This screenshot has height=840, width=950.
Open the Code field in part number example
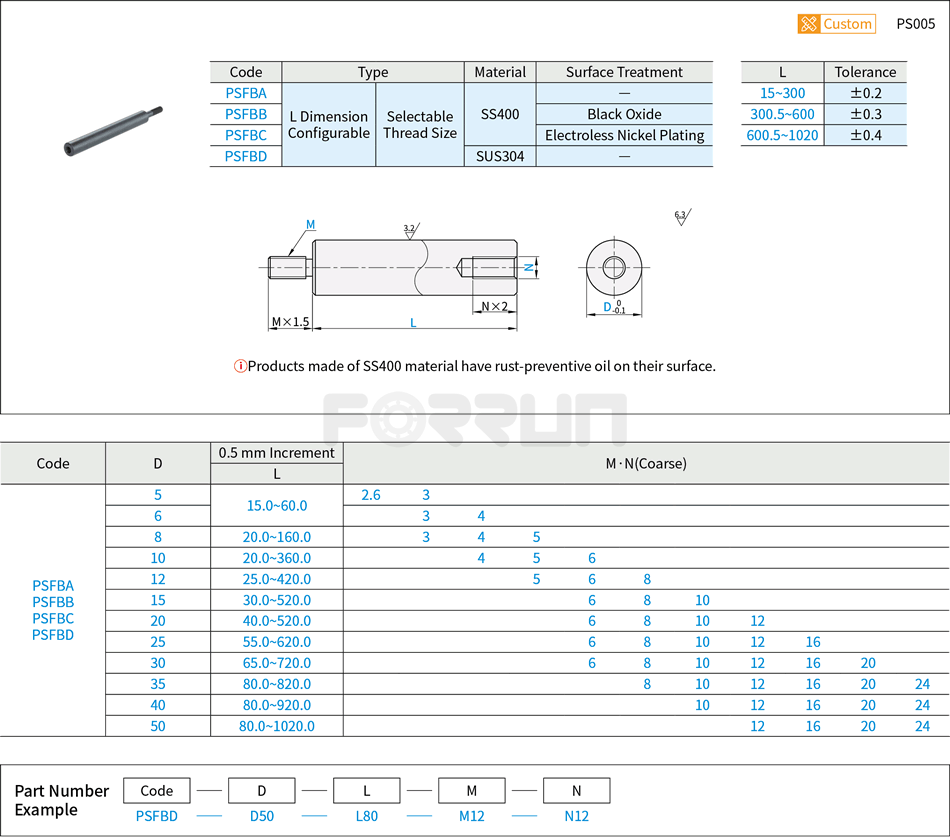pyautogui.click(x=157, y=790)
